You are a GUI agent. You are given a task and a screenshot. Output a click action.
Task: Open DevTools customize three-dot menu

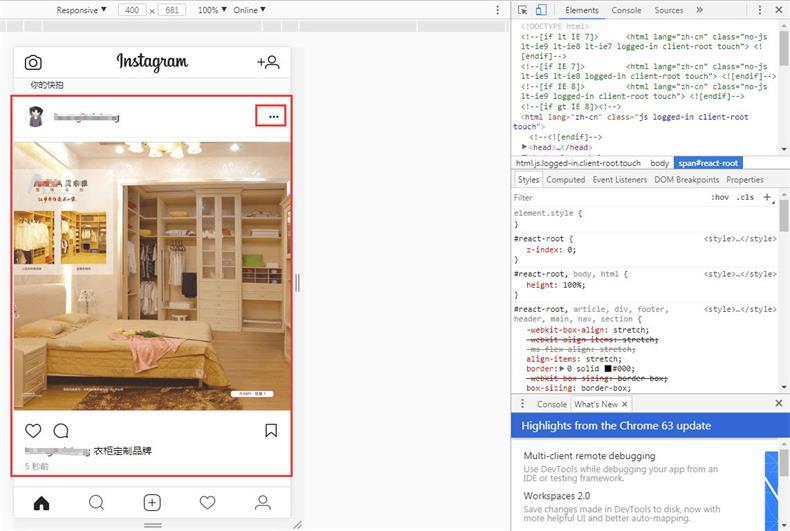click(x=760, y=10)
